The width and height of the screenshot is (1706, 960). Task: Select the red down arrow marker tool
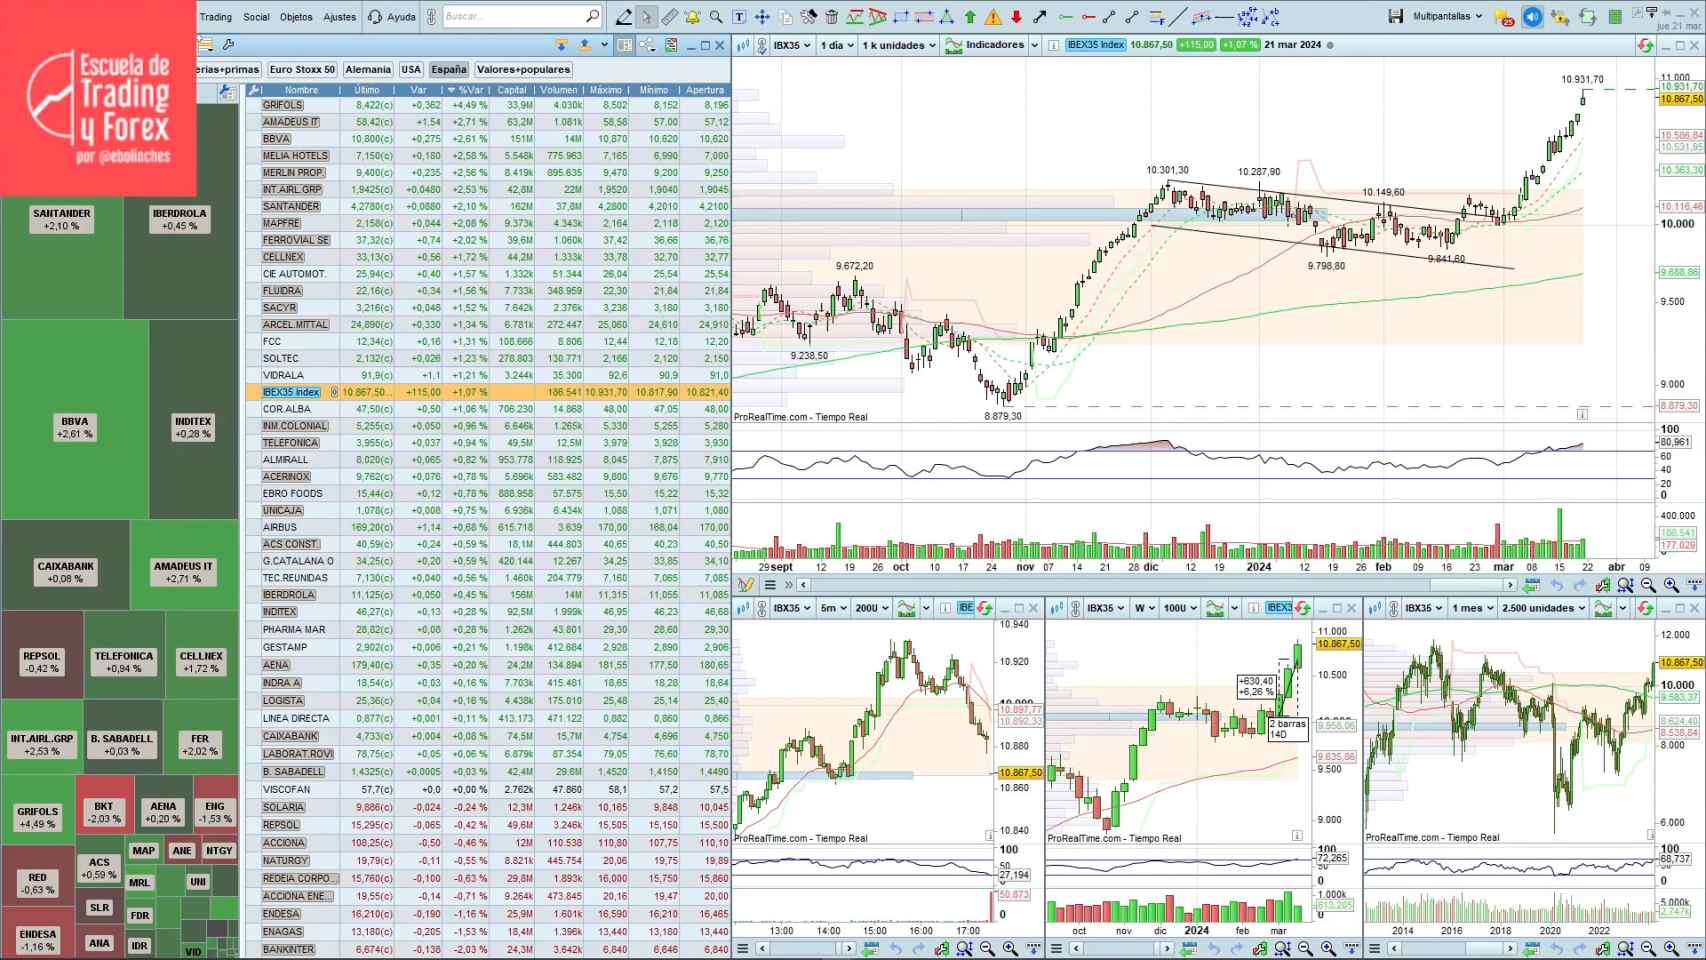[1016, 16]
